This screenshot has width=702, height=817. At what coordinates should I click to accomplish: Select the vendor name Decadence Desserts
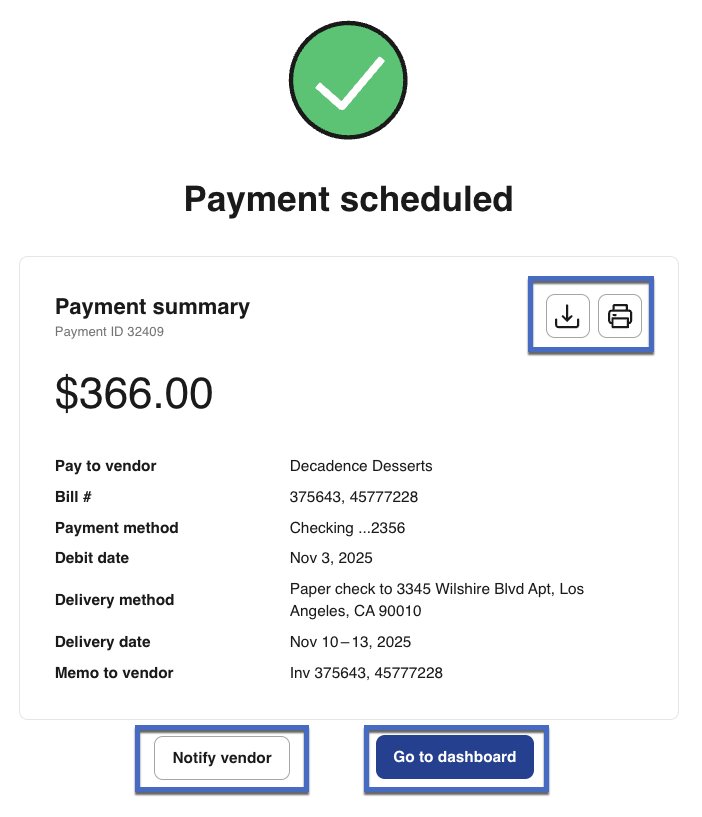point(361,466)
